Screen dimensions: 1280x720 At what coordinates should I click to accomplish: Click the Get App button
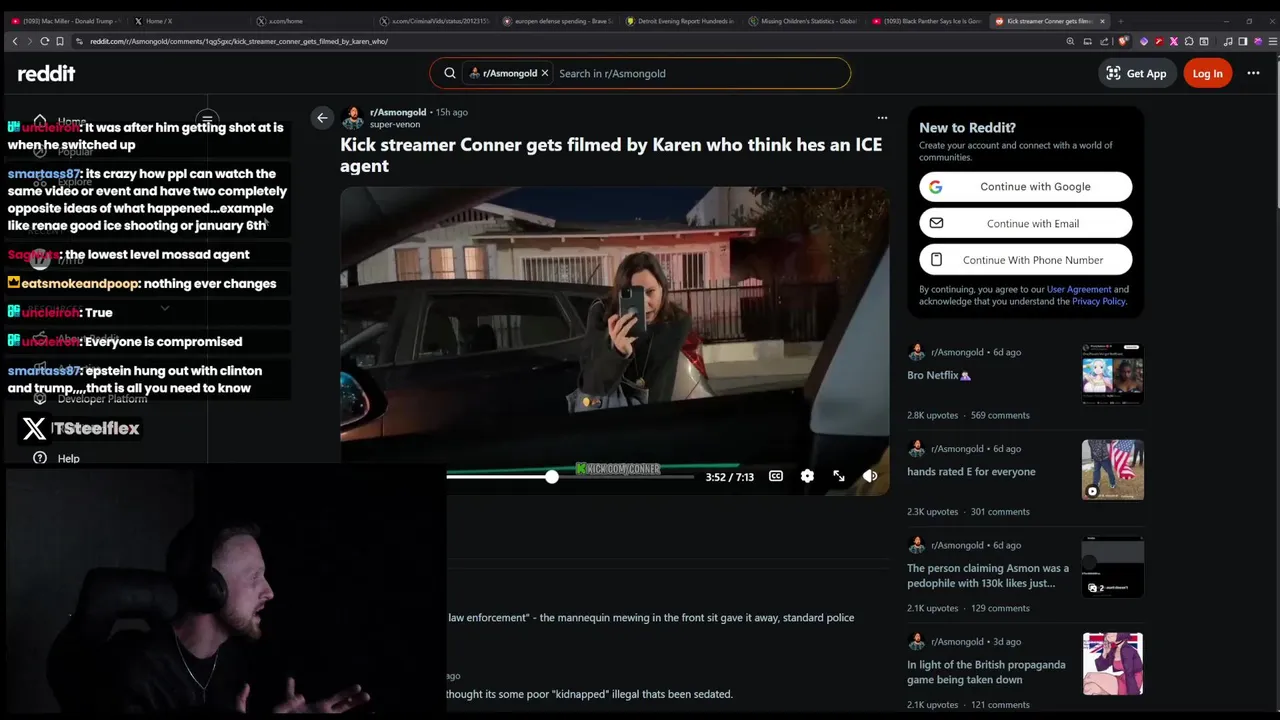1136,73
